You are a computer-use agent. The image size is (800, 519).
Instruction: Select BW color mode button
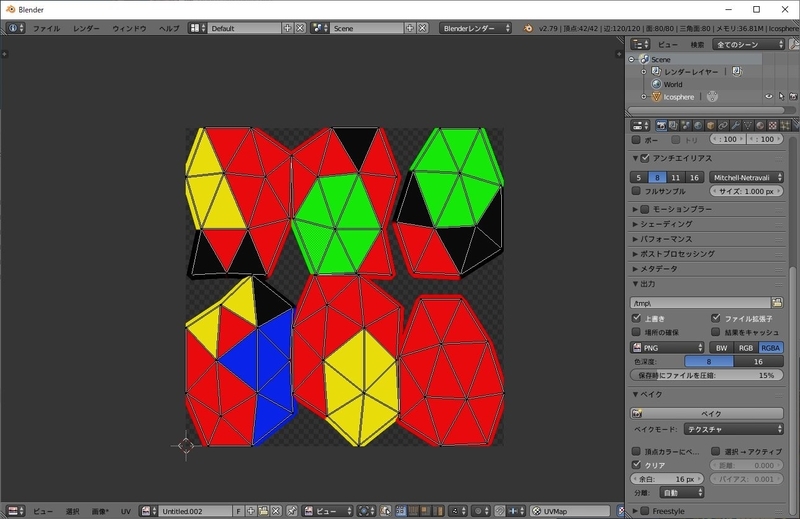coord(721,348)
